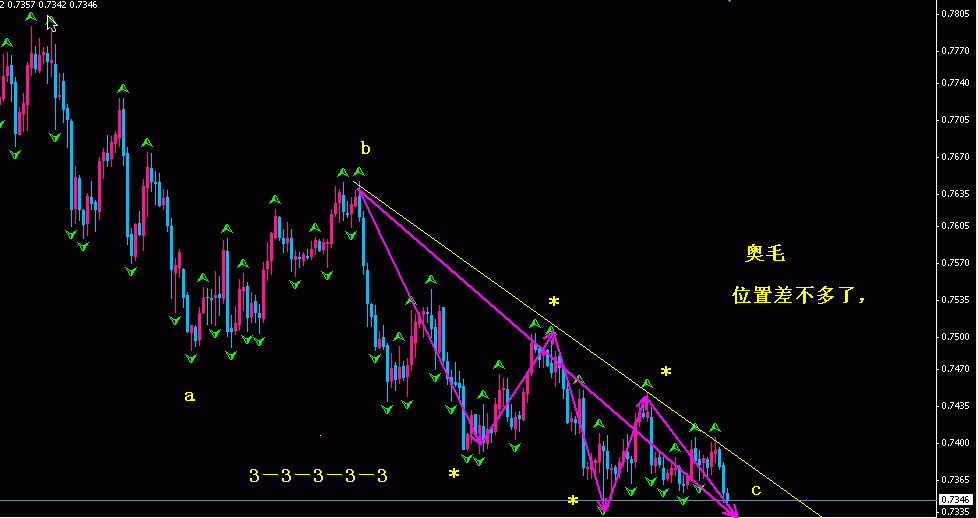This screenshot has height=518, width=978.
Task: Click price axis value 0.7705
Action: (x=956, y=120)
